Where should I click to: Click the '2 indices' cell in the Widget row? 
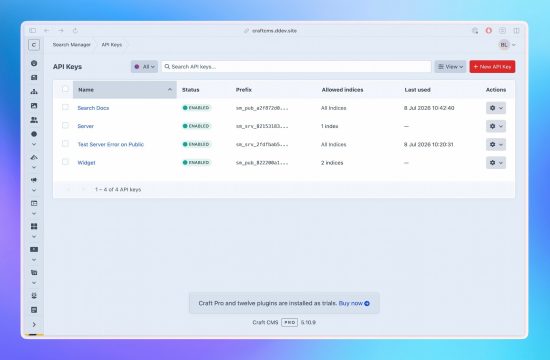click(332, 162)
